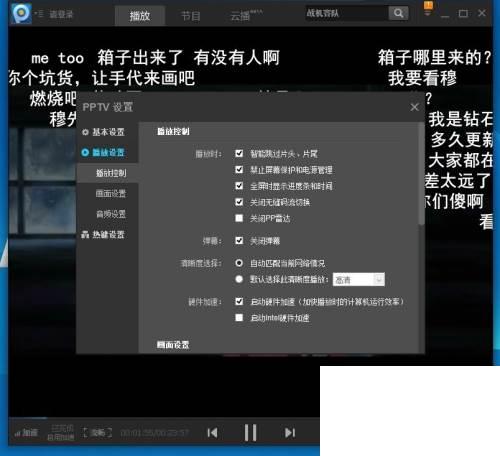Uncheck 全屏时显示进度条和时间 checkbox
Screen dimensions: 500x456
(239, 186)
